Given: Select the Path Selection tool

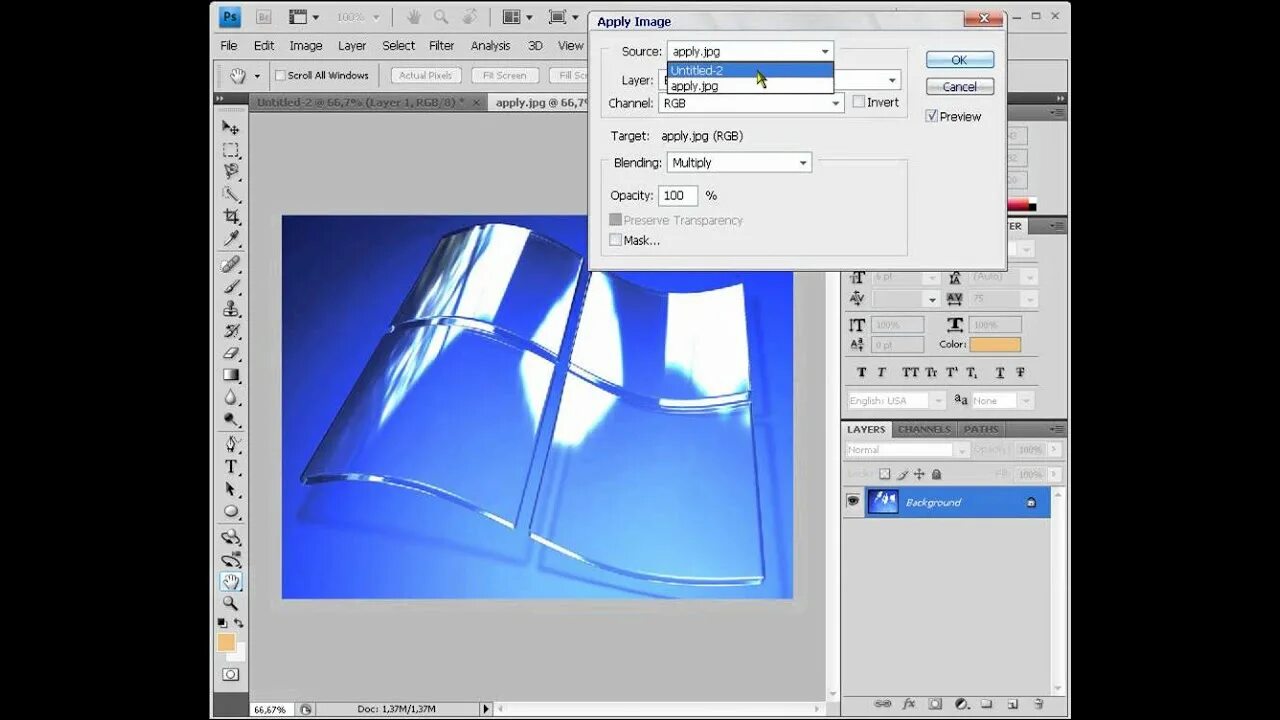Looking at the screenshot, I should [x=231, y=489].
